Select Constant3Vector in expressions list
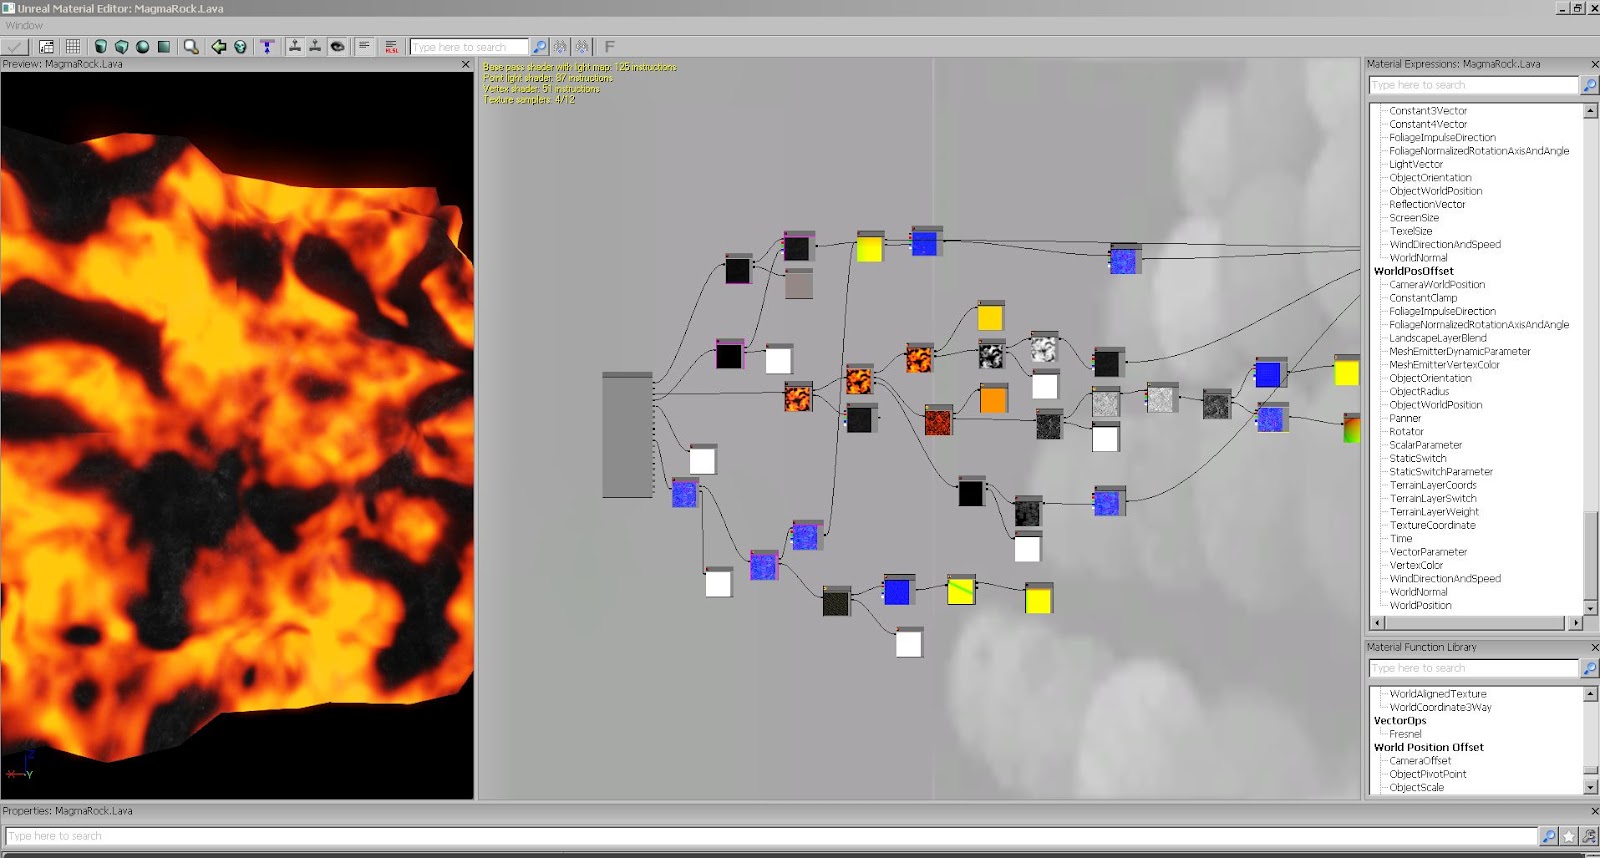The width and height of the screenshot is (1600, 858). tap(1428, 111)
